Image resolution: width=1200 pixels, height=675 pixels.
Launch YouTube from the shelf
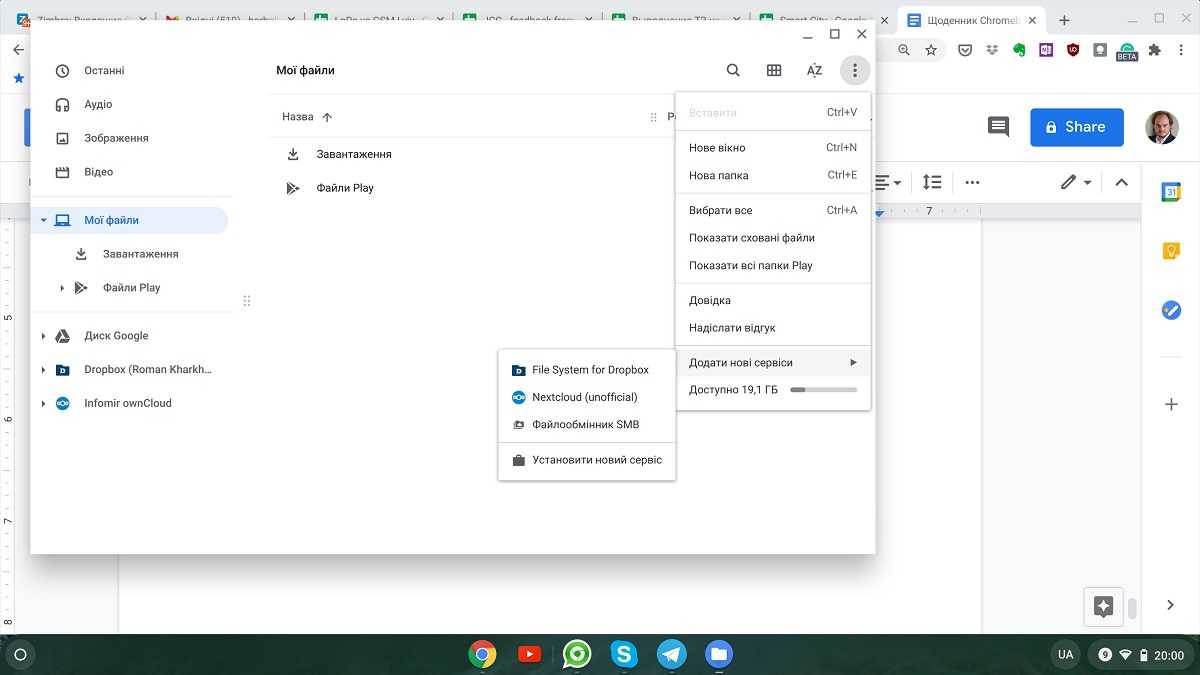[529, 655]
